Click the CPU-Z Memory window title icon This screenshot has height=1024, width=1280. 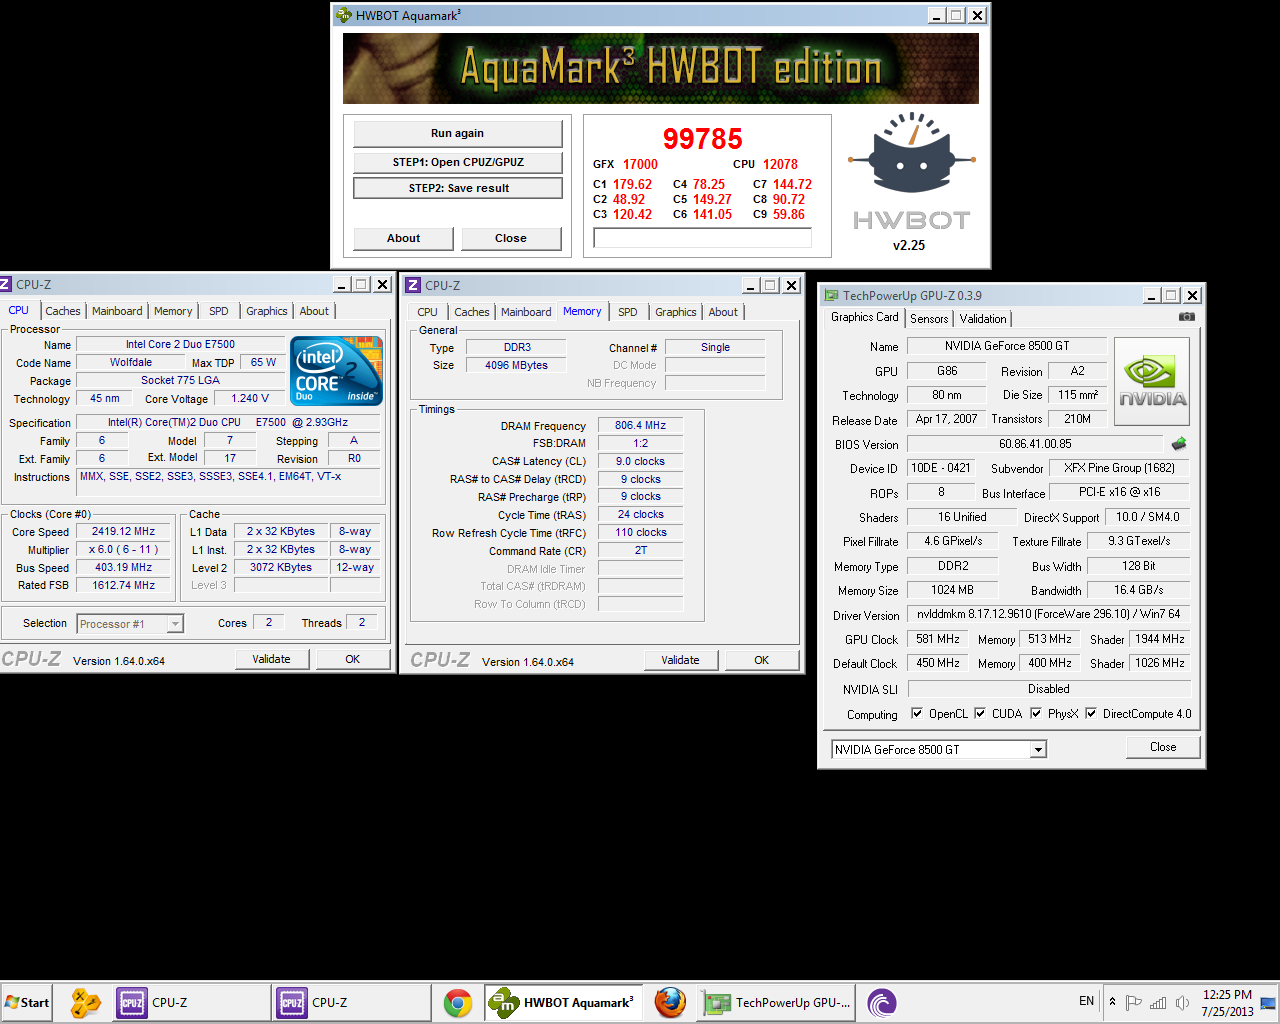pyautogui.click(x=413, y=285)
